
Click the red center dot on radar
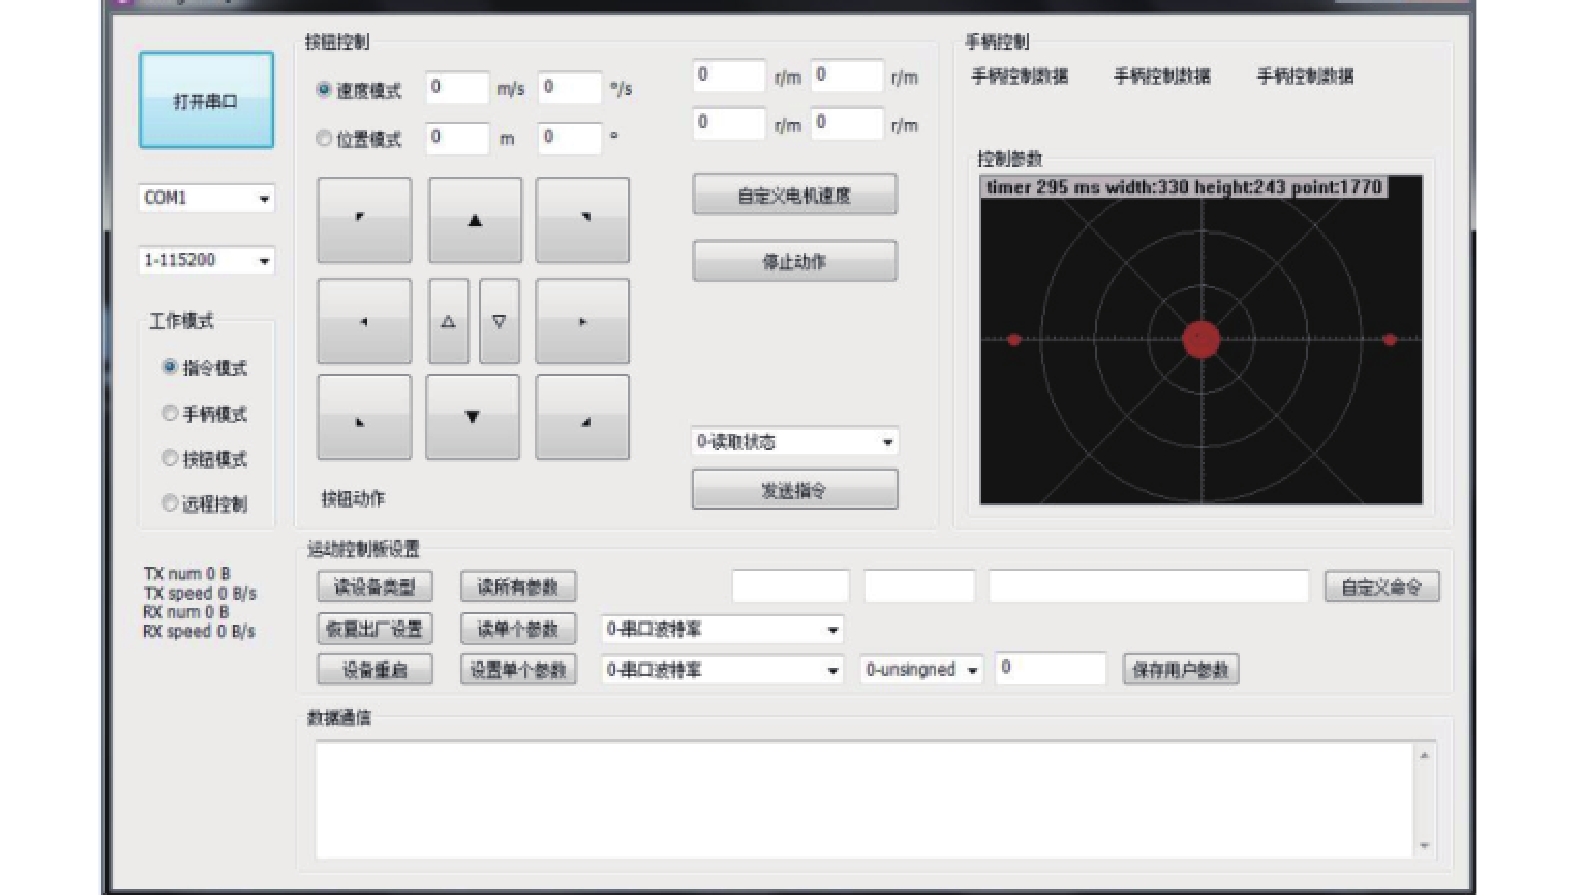click(1200, 339)
